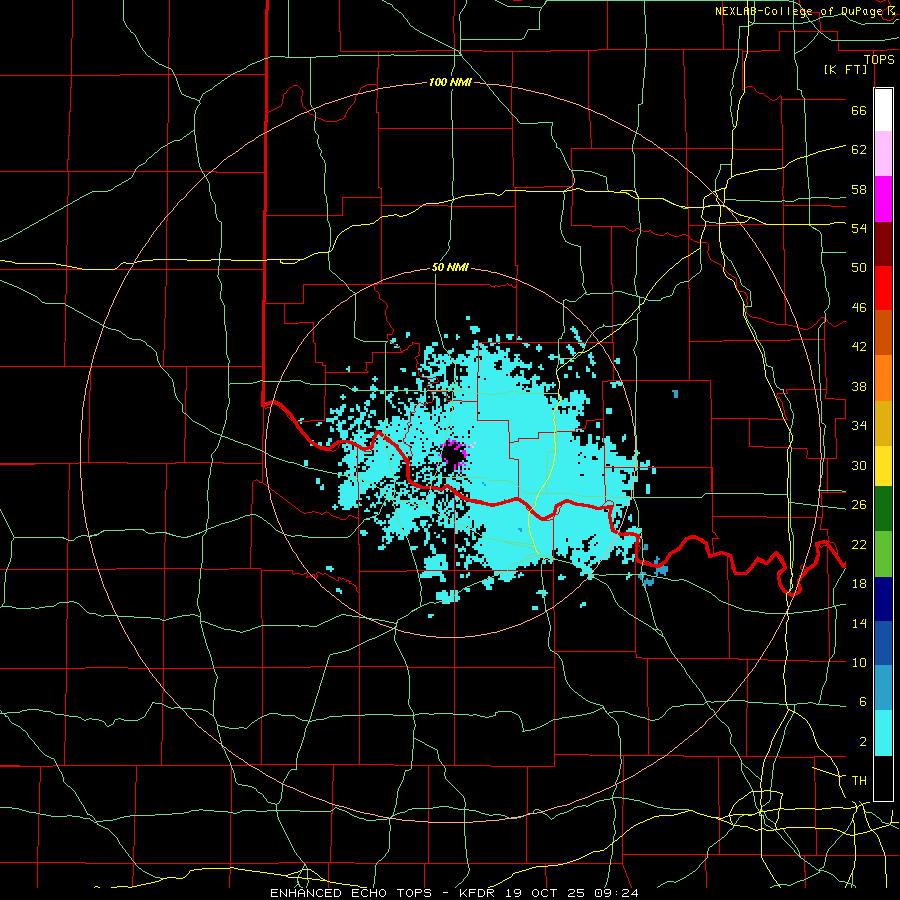This screenshot has height=900, width=900.
Task: Click the legend value 58
Action: tap(859, 189)
